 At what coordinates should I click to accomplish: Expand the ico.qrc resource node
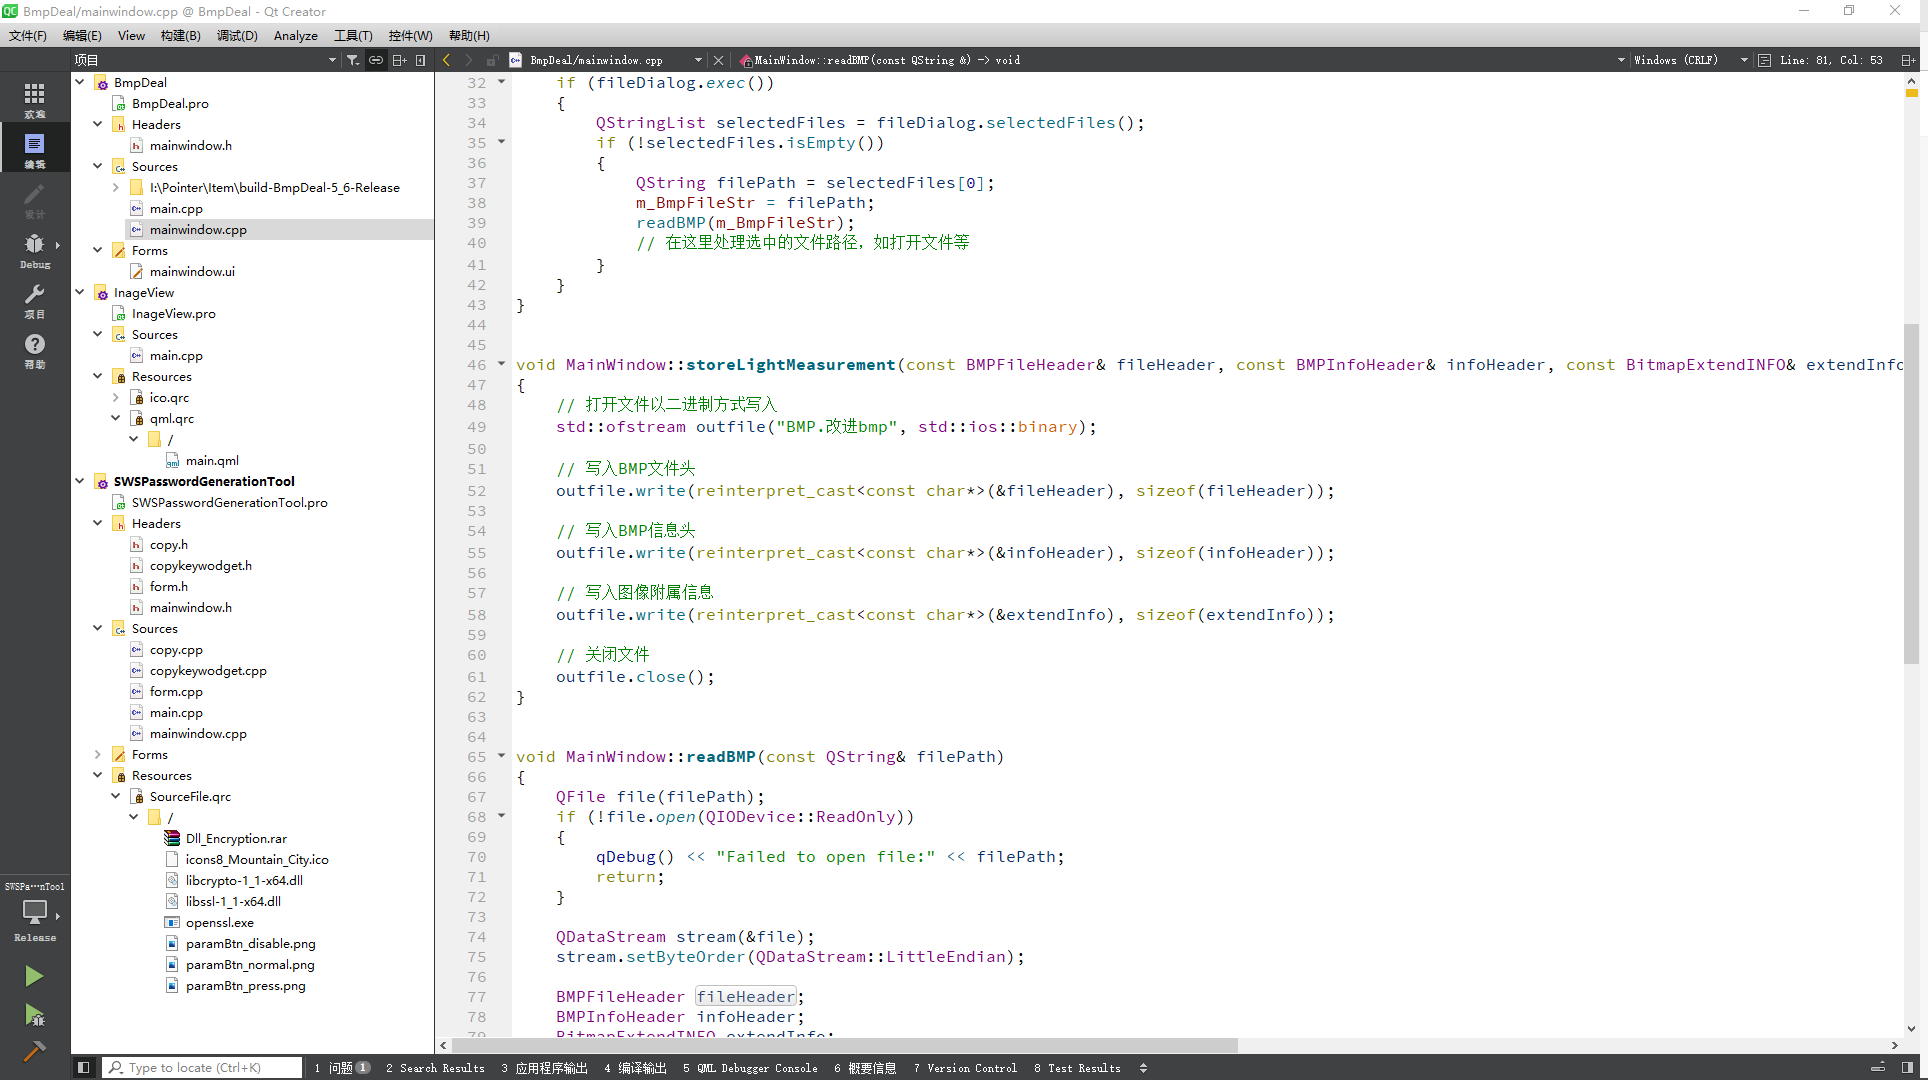click(x=116, y=397)
